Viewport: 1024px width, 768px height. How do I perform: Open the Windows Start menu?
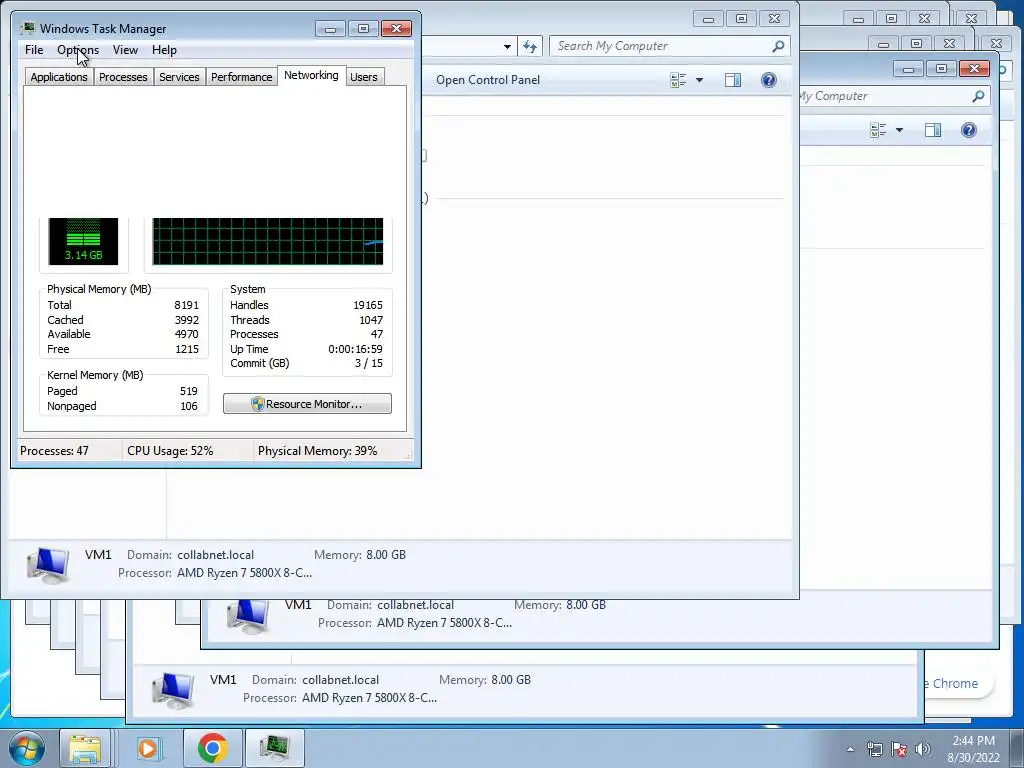tap(26, 748)
